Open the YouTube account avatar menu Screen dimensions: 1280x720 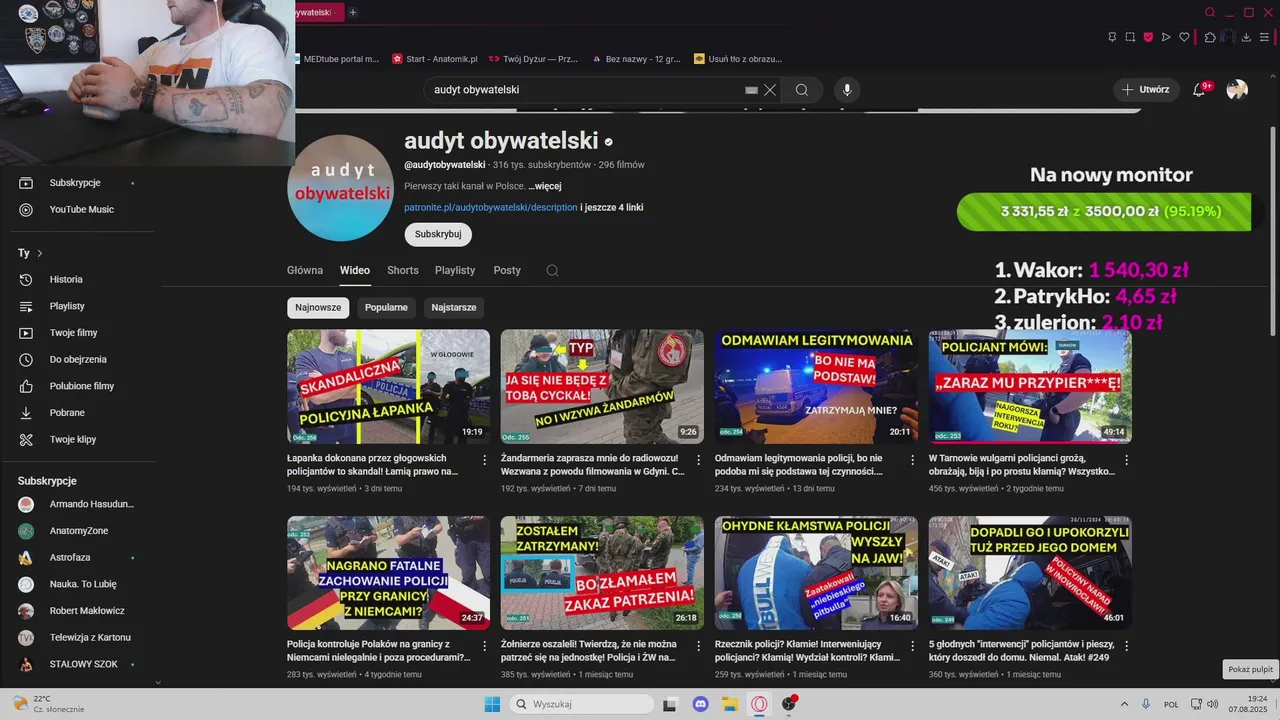tap(1237, 89)
